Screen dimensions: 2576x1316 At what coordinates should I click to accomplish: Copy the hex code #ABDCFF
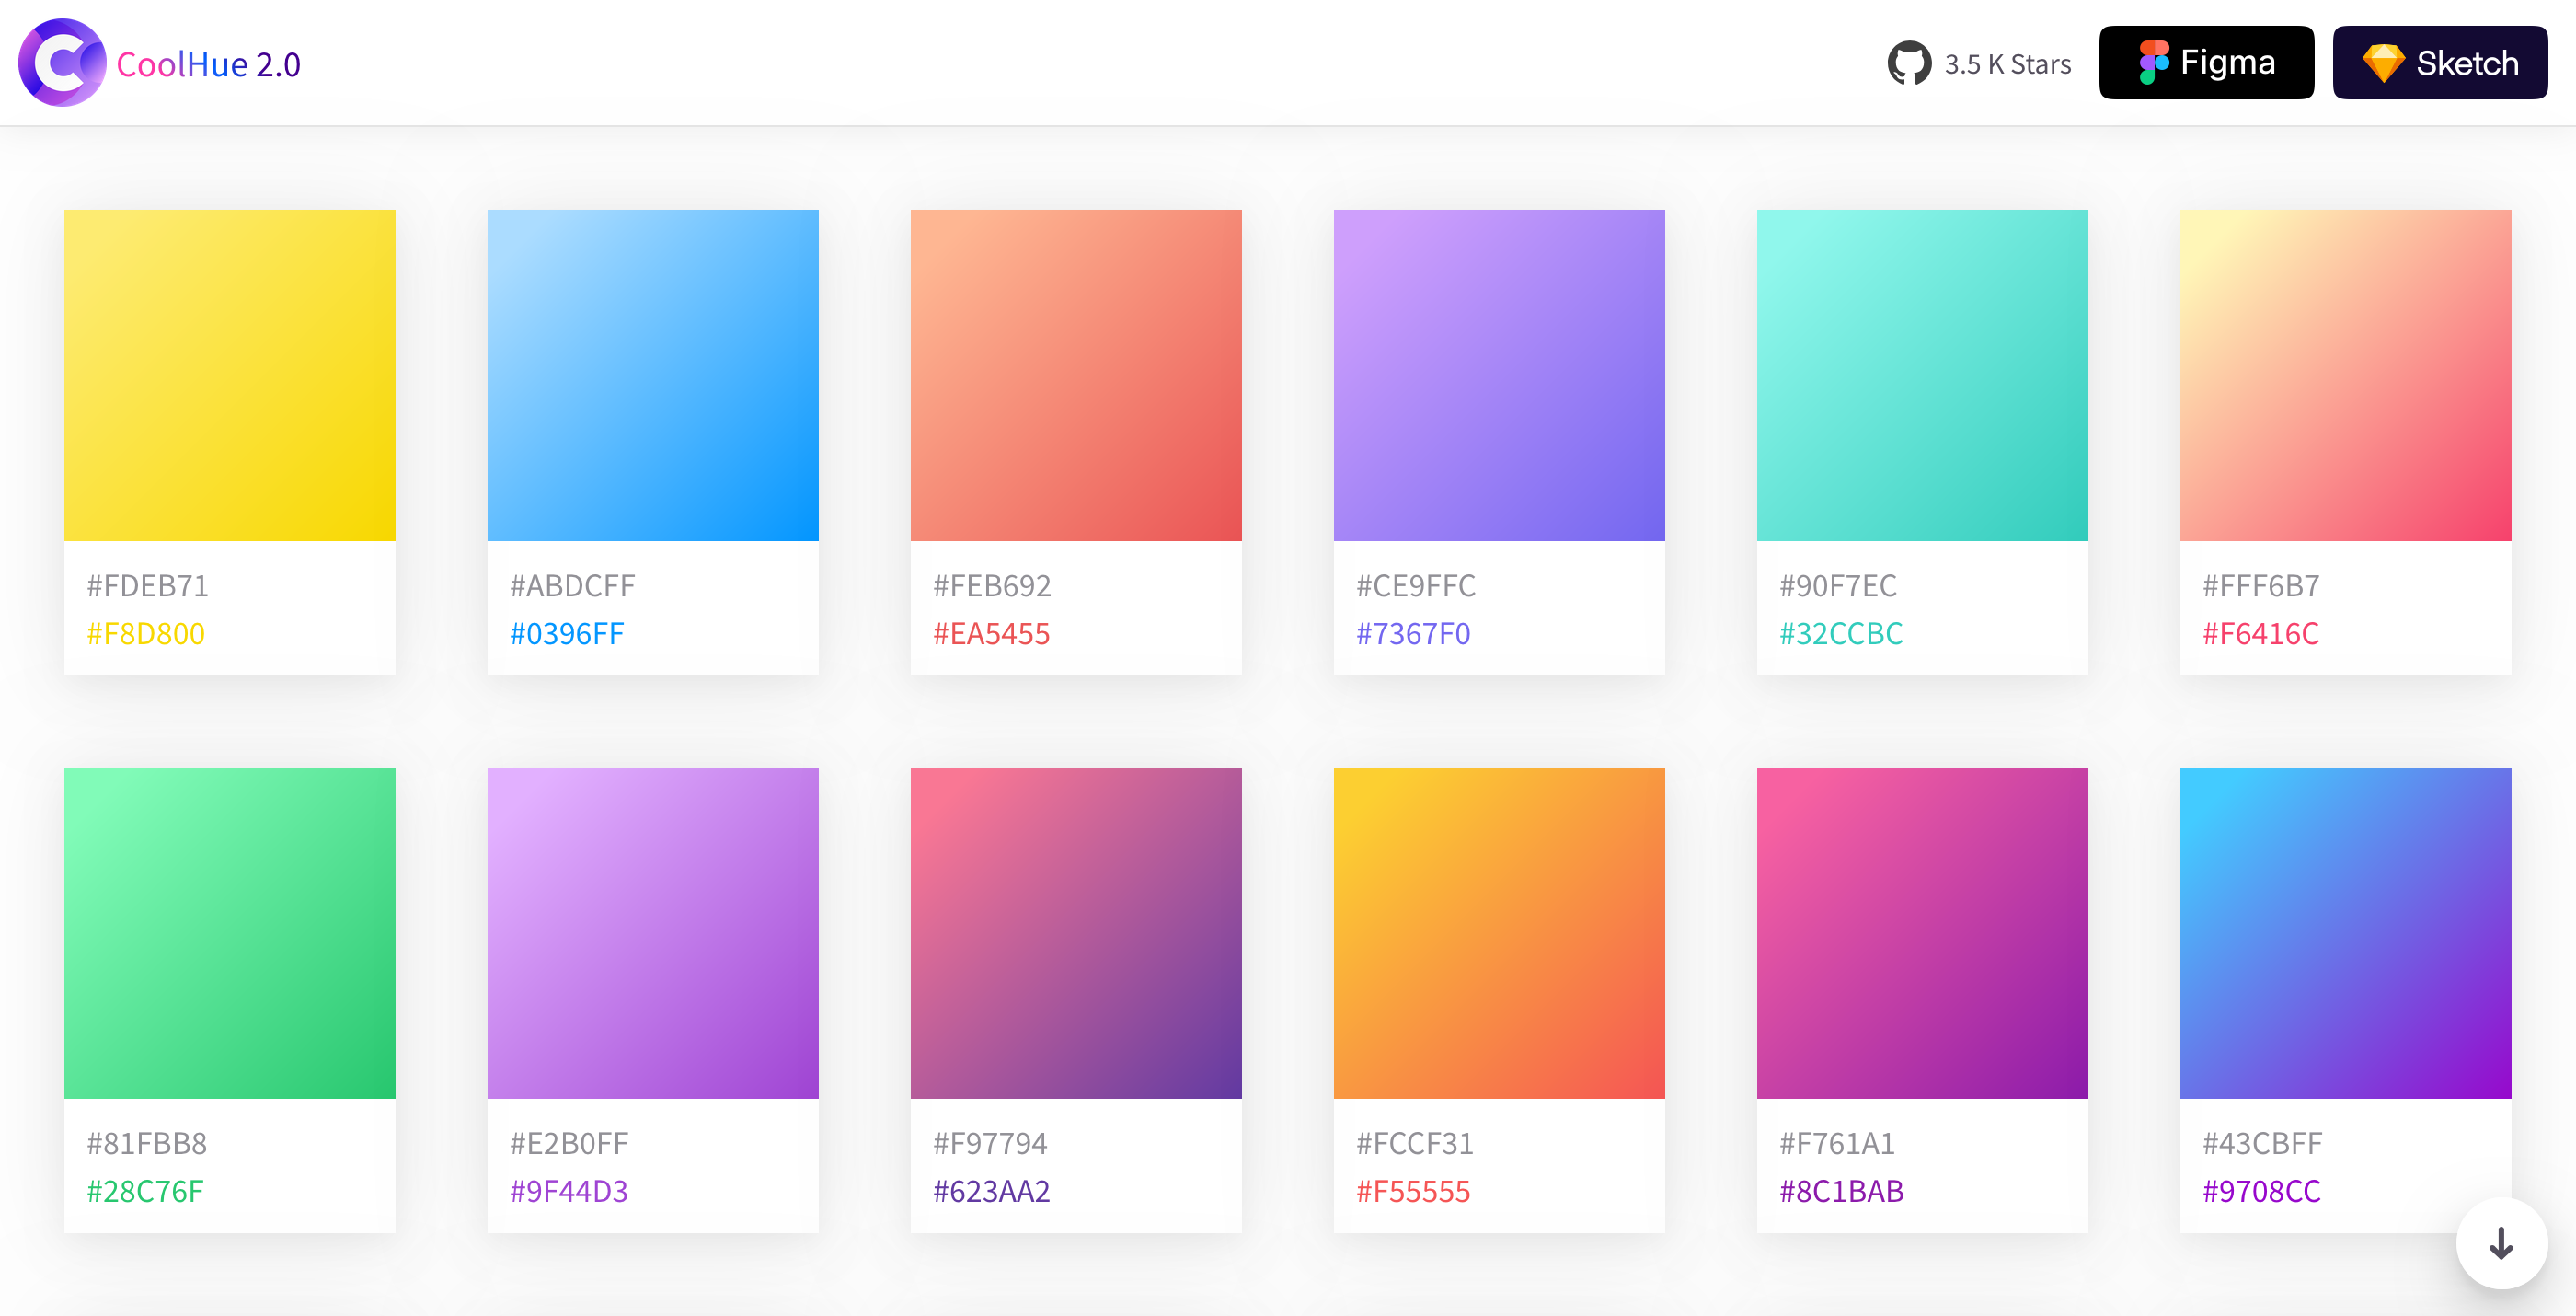572,586
